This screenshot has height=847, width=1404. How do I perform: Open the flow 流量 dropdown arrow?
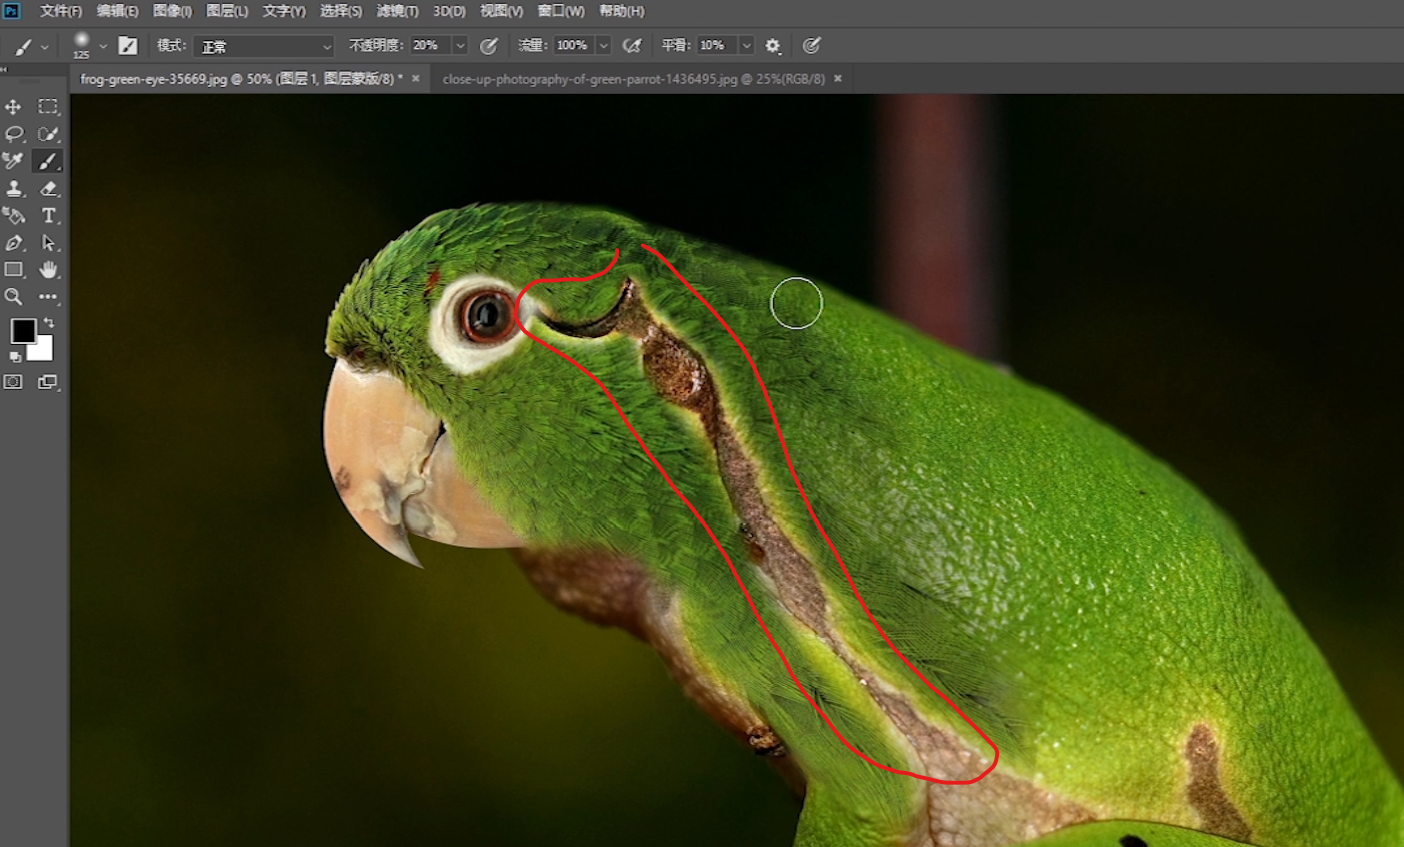tap(603, 46)
